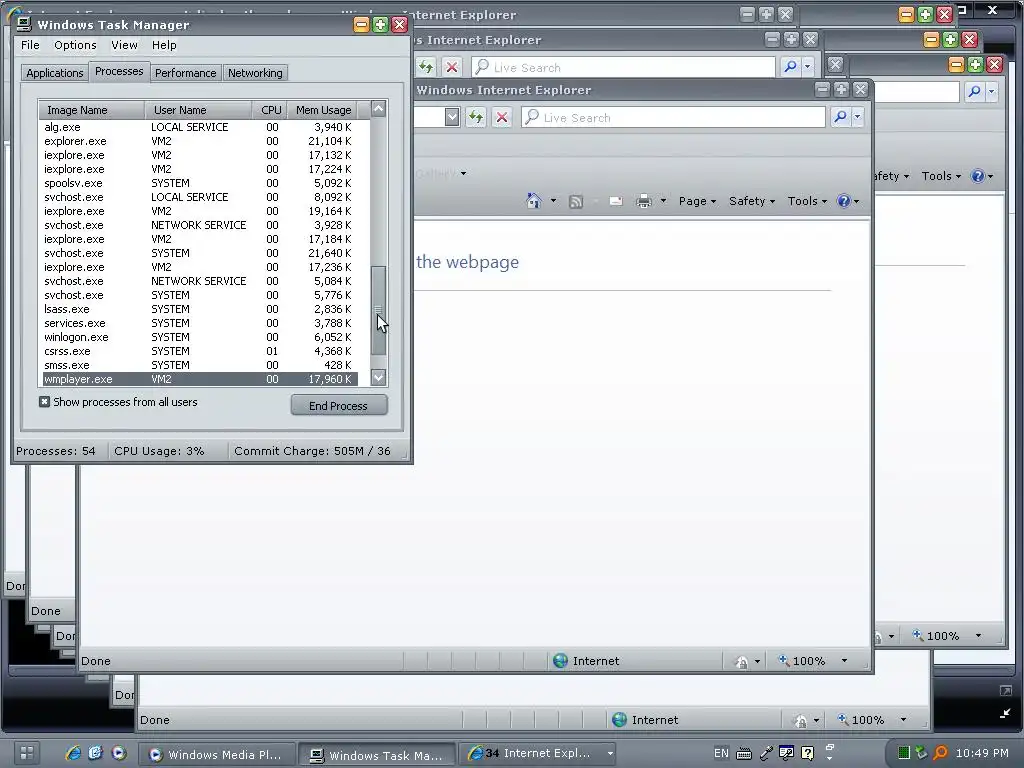The height and width of the screenshot is (768, 1024).
Task: Click protected mode icon in front IE status bar
Action: (x=742, y=662)
